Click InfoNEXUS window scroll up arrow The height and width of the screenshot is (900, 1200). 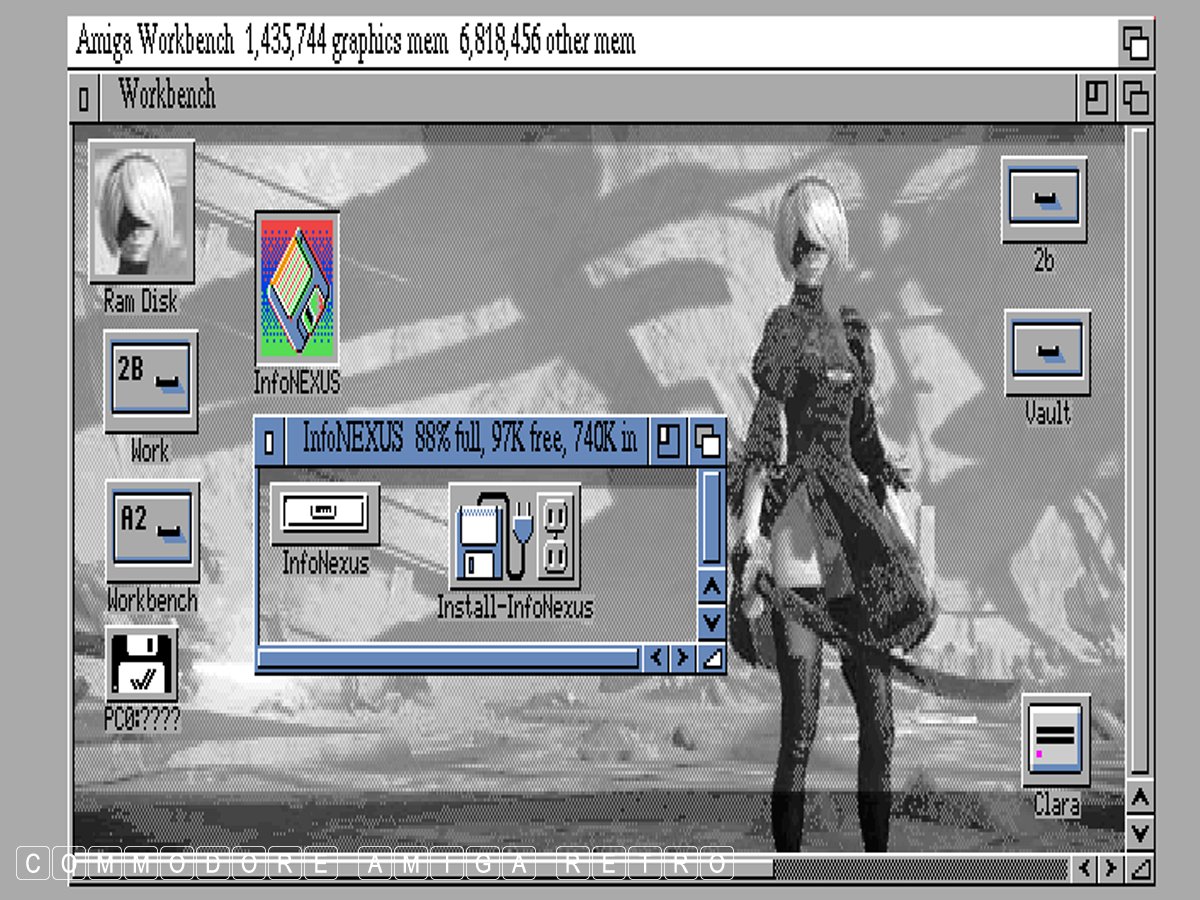pos(711,587)
